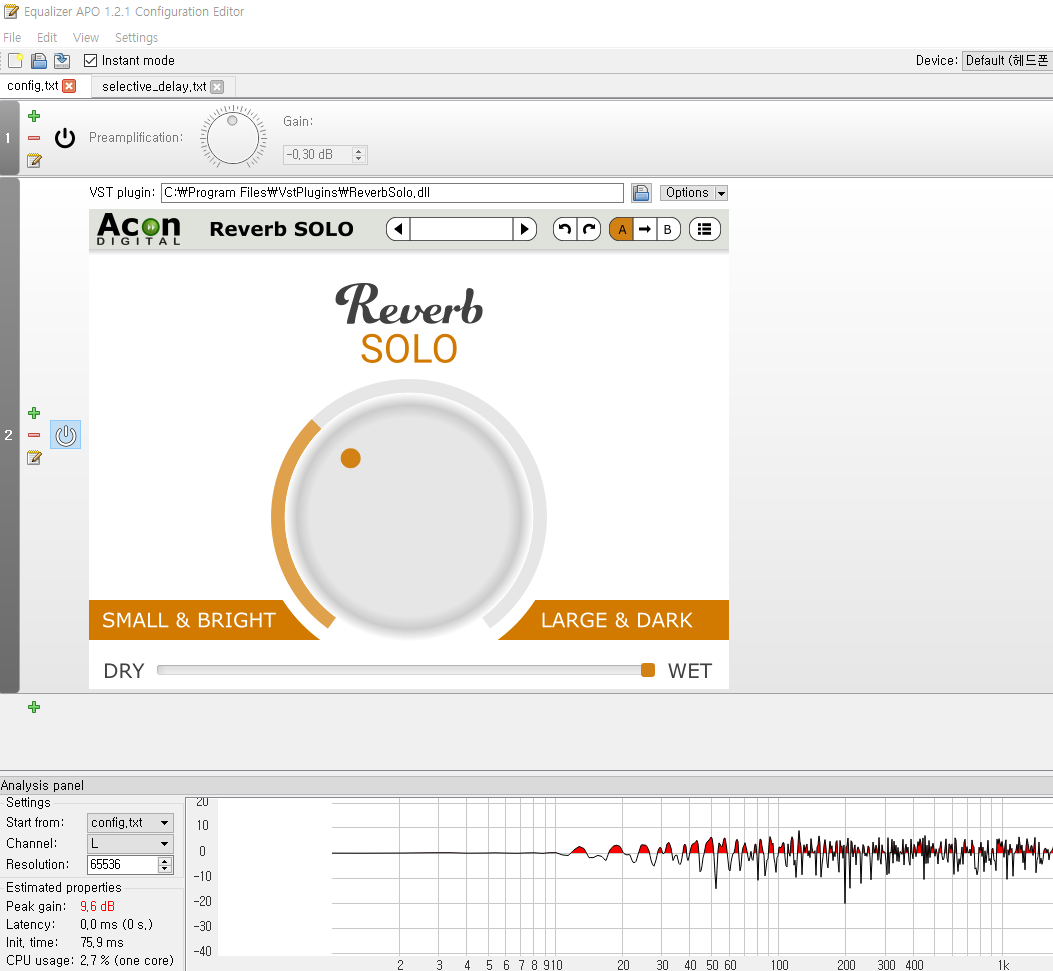Expand the Options dropdown arrow
The image size is (1053, 971).
721,193
